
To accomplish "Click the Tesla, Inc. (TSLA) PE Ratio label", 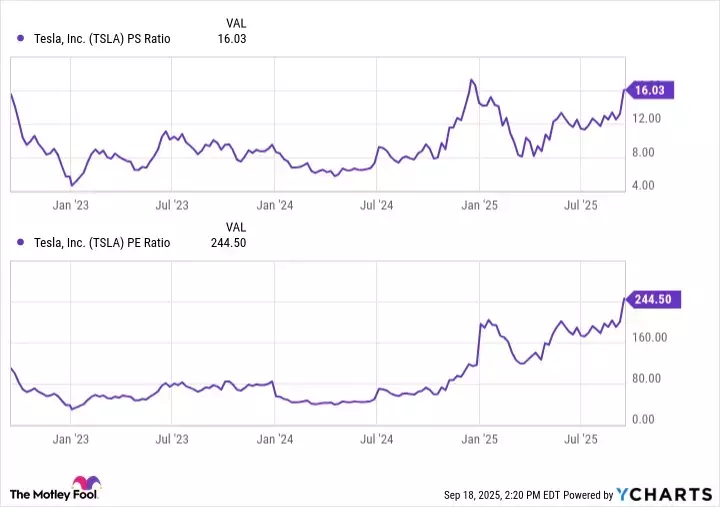I will [102, 243].
